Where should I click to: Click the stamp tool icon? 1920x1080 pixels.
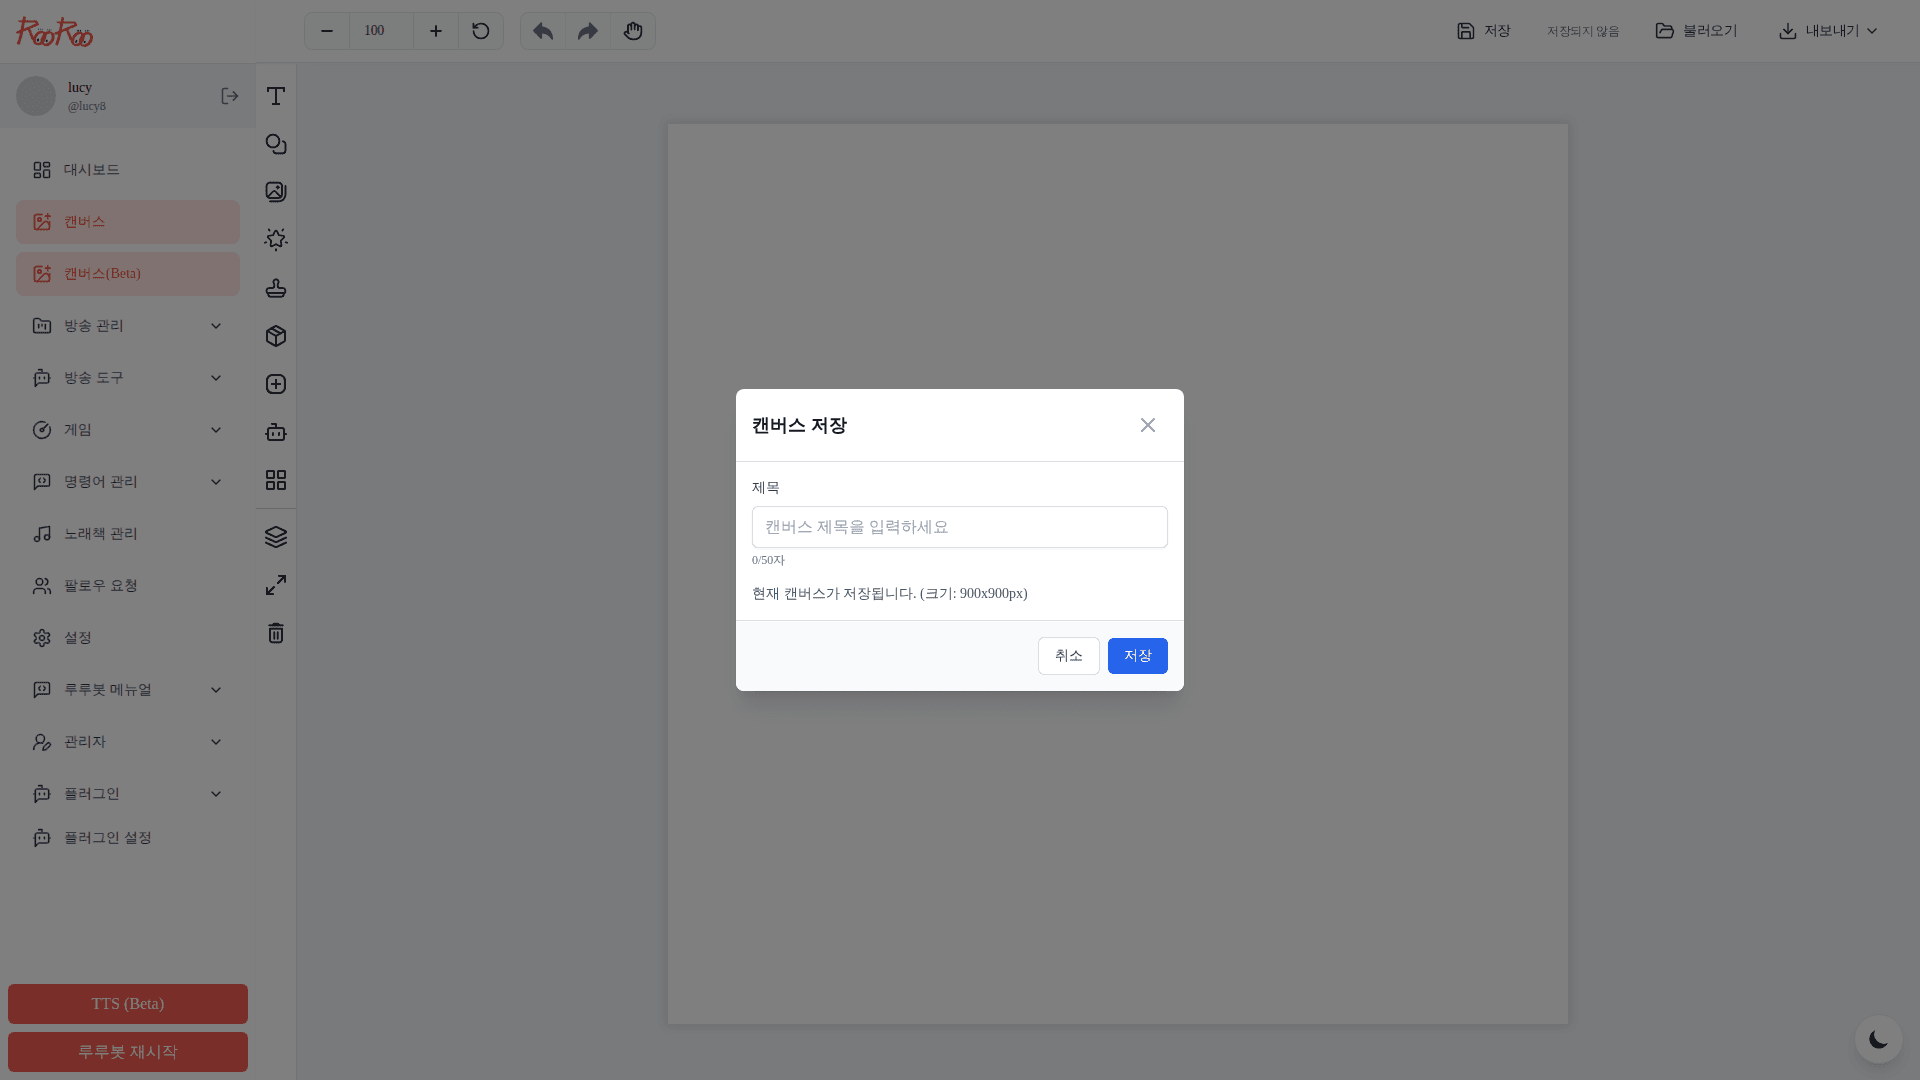click(276, 288)
